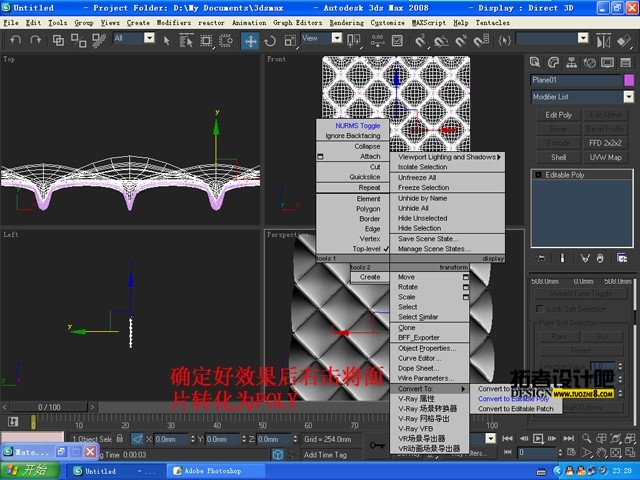Toggle Attach settings box in quad menu
The image size is (640, 480).
coord(320,157)
